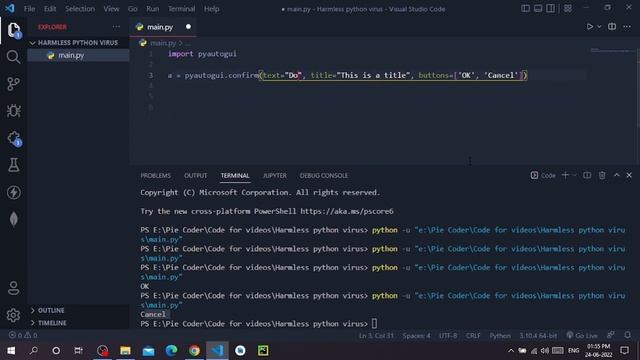Open the Edit menu
This screenshot has height=360, width=640.
(x=50, y=9)
